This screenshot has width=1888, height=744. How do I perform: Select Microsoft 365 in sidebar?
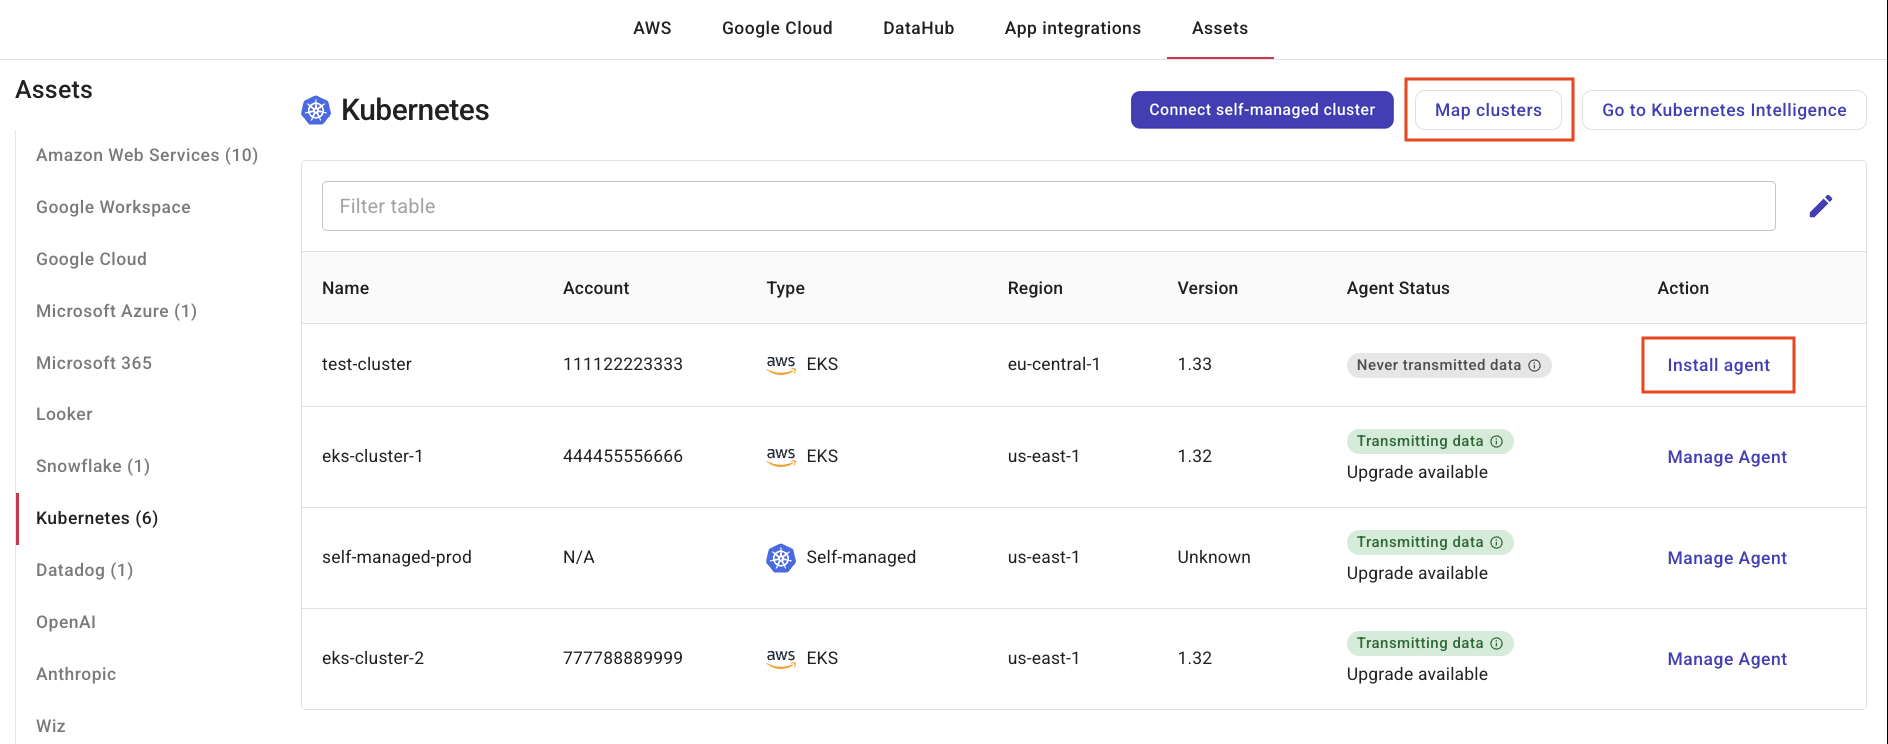coord(94,363)
